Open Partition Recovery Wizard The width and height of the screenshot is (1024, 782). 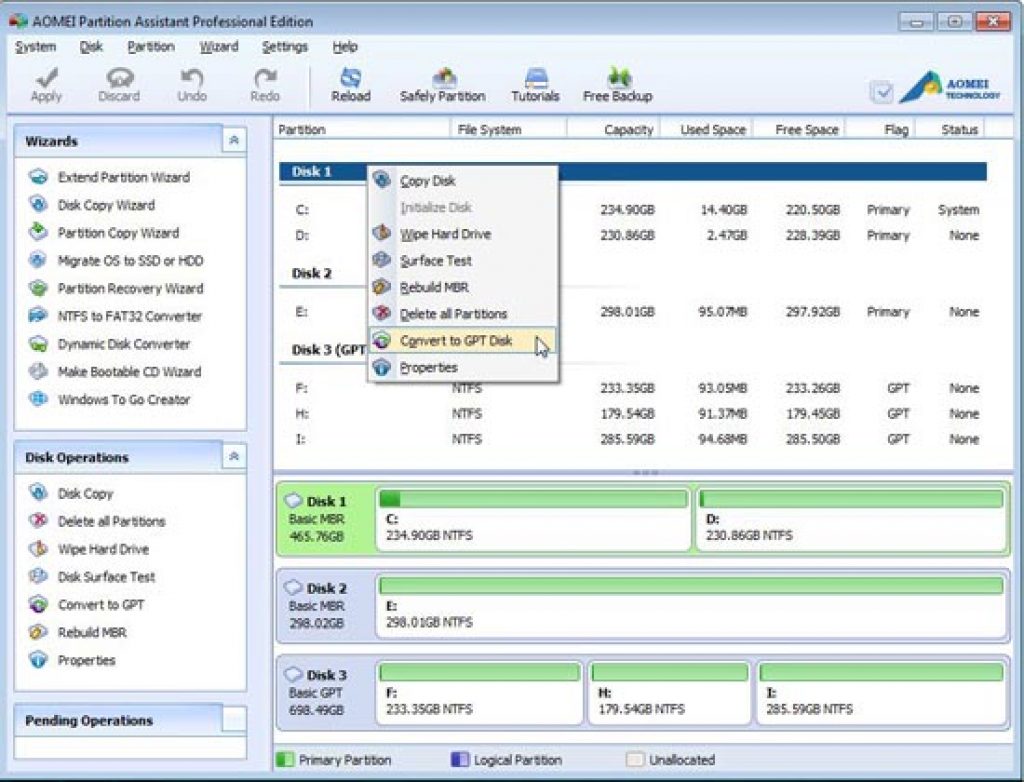pyautogui.click(x=116, y=288)
